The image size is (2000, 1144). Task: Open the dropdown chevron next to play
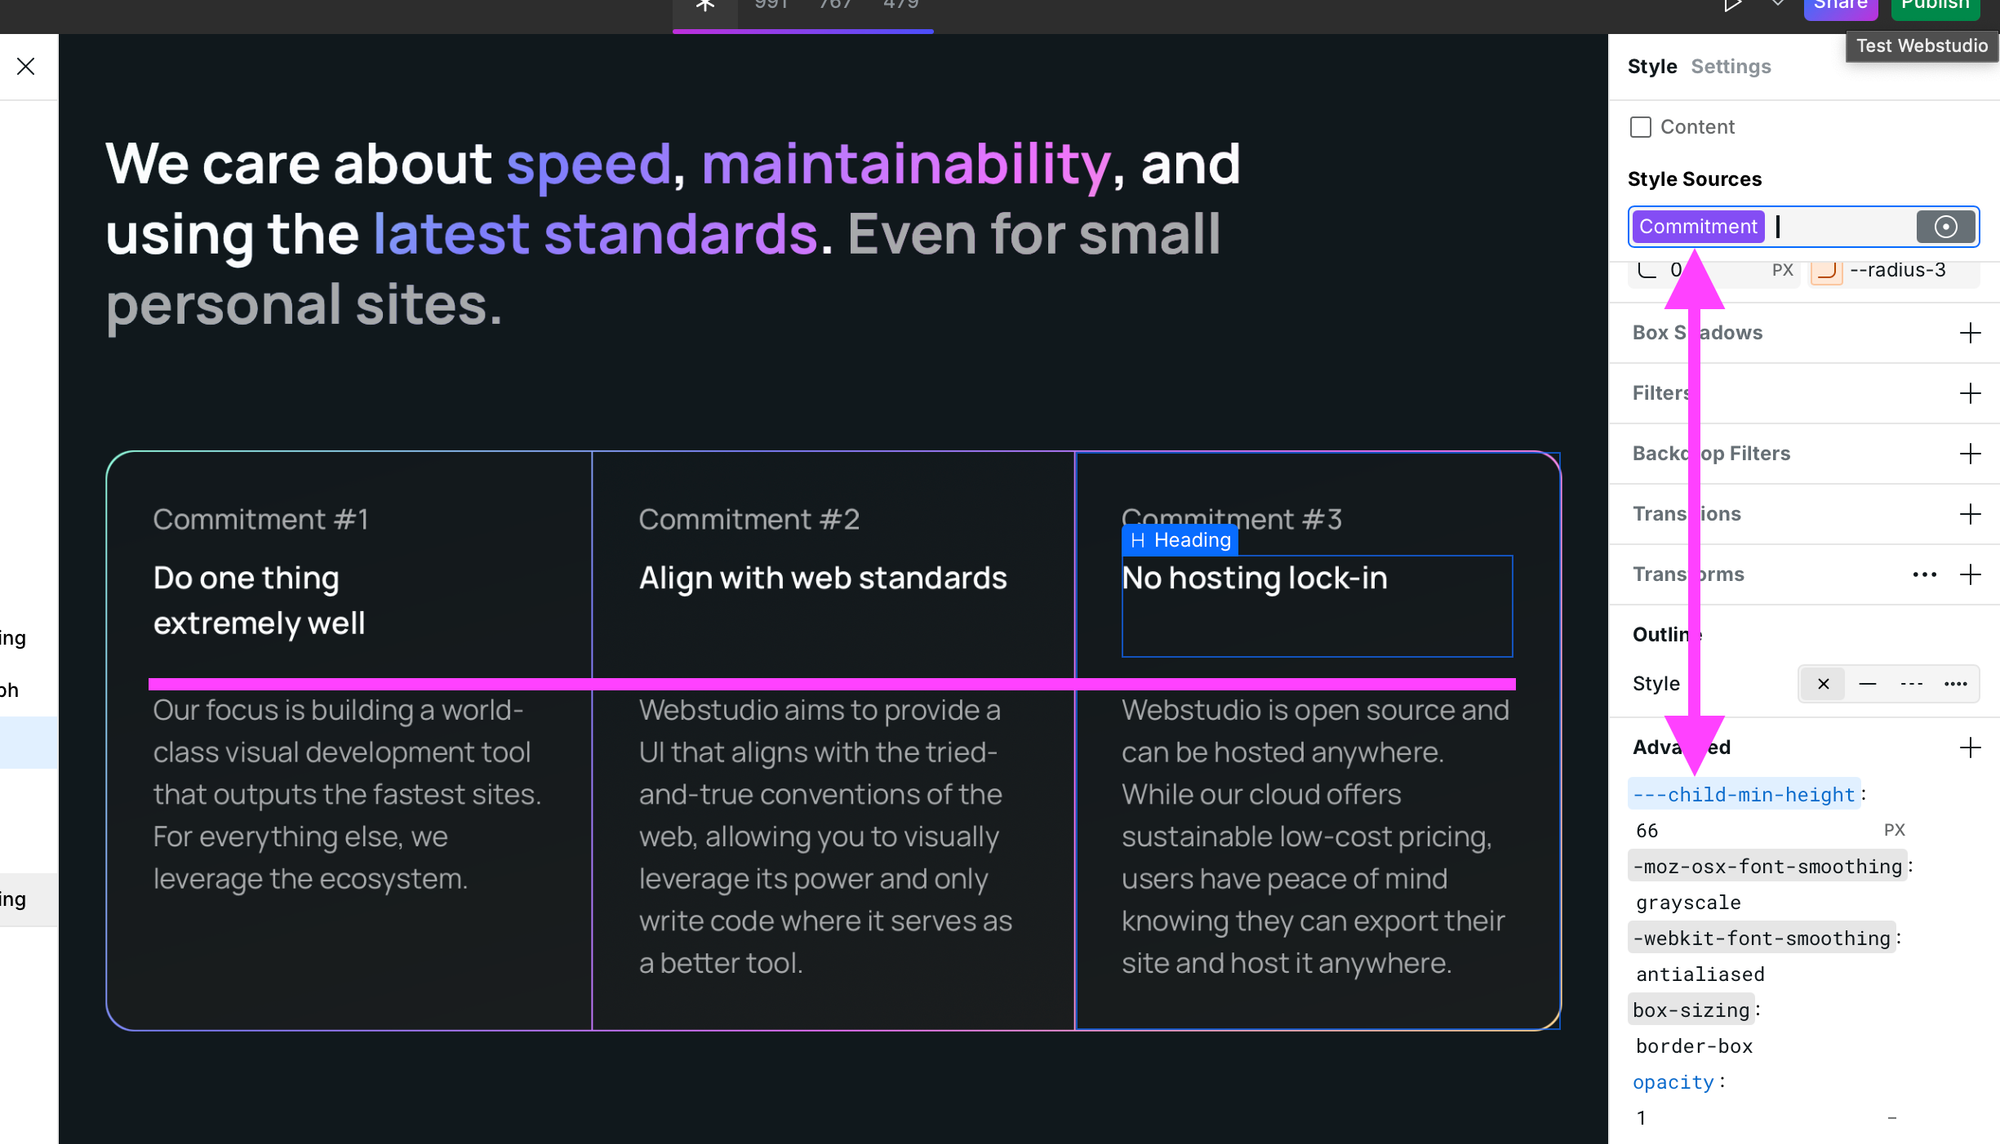click(x=1777, y=4)
